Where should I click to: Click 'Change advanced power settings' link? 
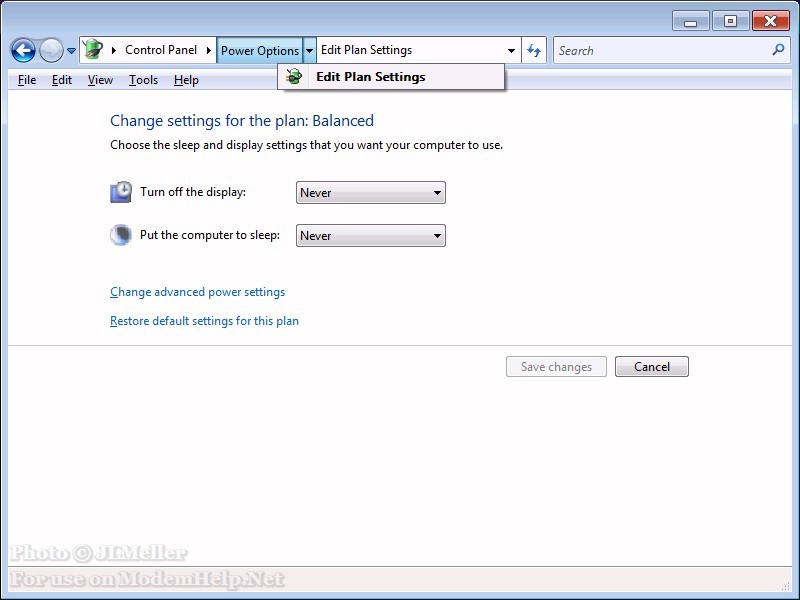[x=197, y=292]
